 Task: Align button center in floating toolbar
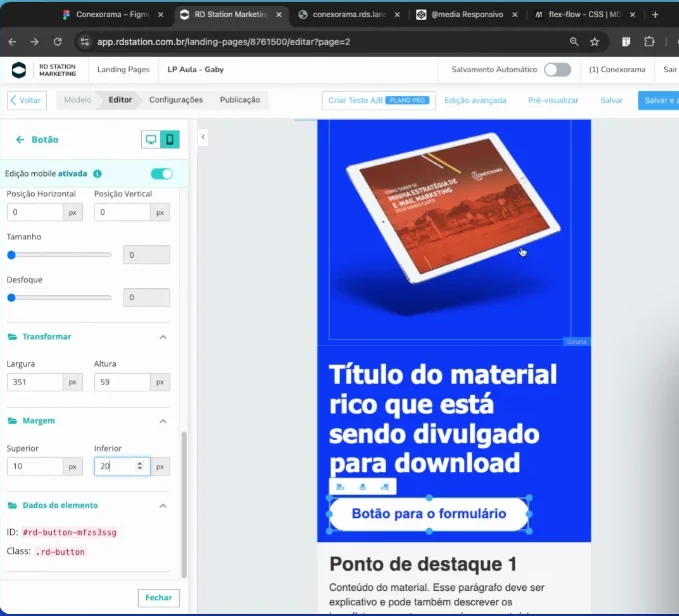click(x=362, y=487)
